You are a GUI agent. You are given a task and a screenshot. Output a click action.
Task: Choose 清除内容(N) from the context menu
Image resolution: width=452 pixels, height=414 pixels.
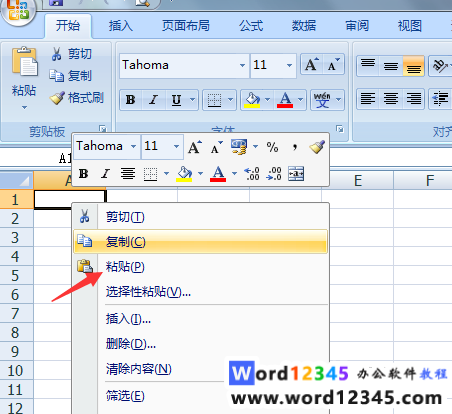click(201, 369)
